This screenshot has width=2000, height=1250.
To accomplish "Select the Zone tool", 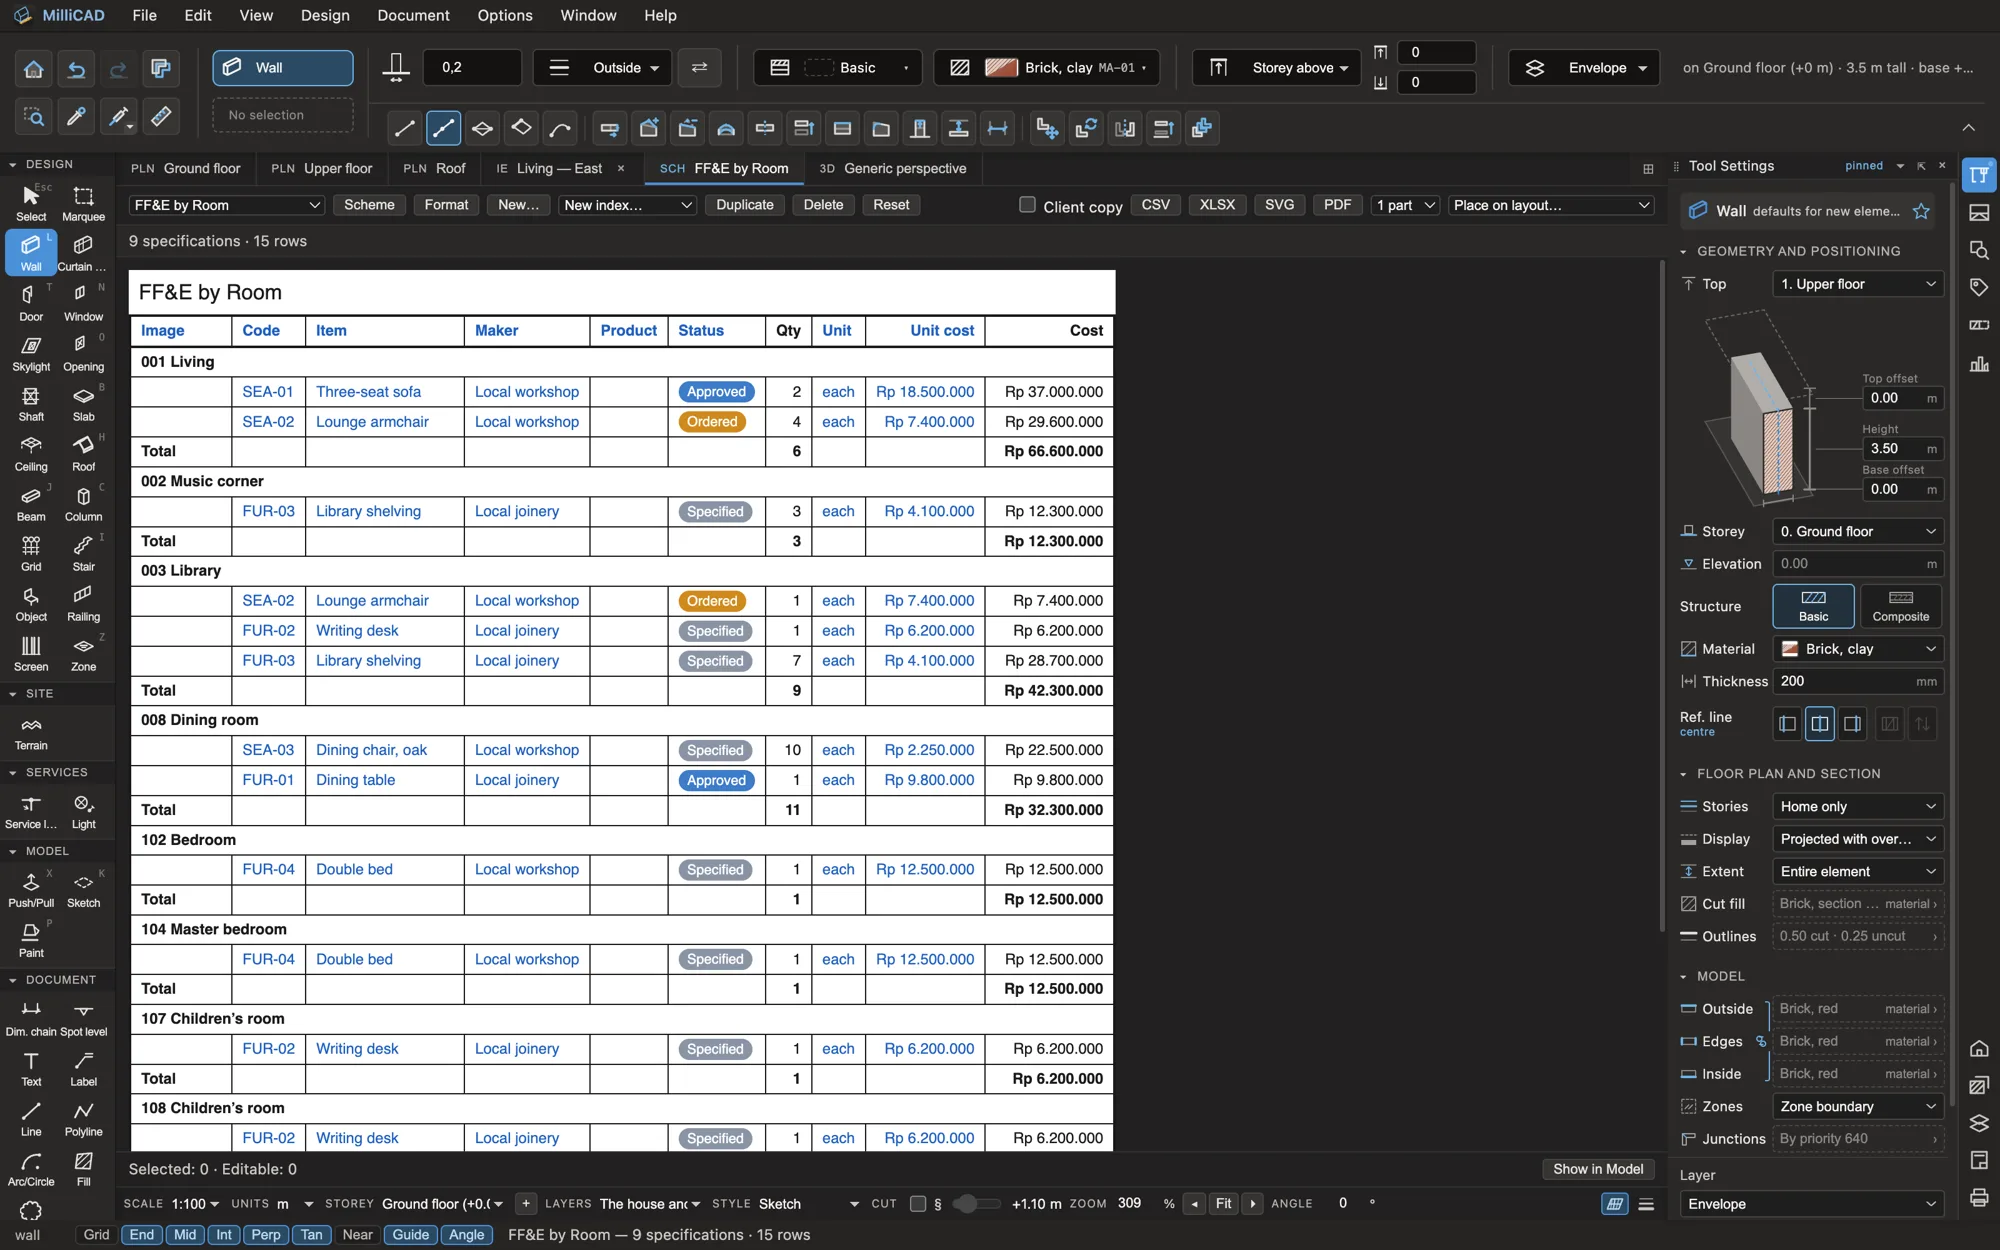I will (x=83, y=652).
